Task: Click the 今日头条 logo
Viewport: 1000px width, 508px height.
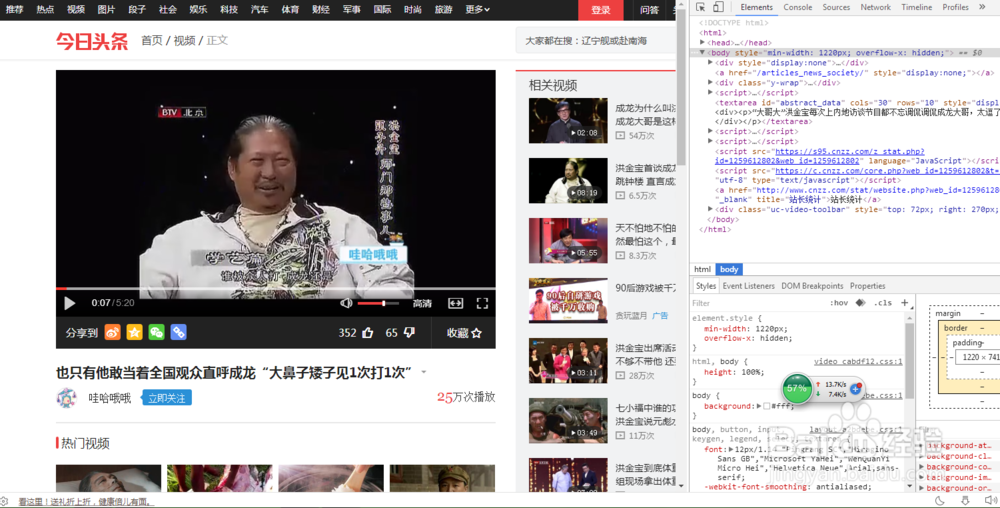Action: point(92,41)
